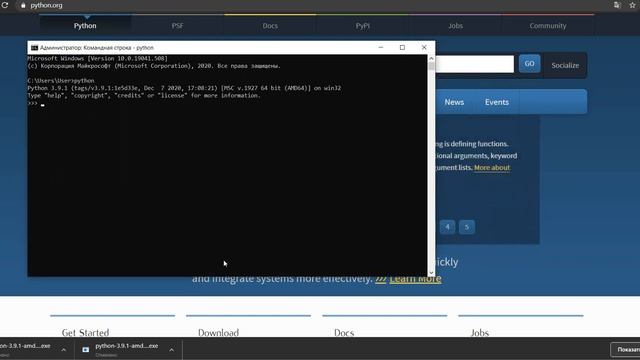The width and height of the screenshot is (640, 360).
Task: Click the command prompt title bar text
Action: tap(97, 48)
